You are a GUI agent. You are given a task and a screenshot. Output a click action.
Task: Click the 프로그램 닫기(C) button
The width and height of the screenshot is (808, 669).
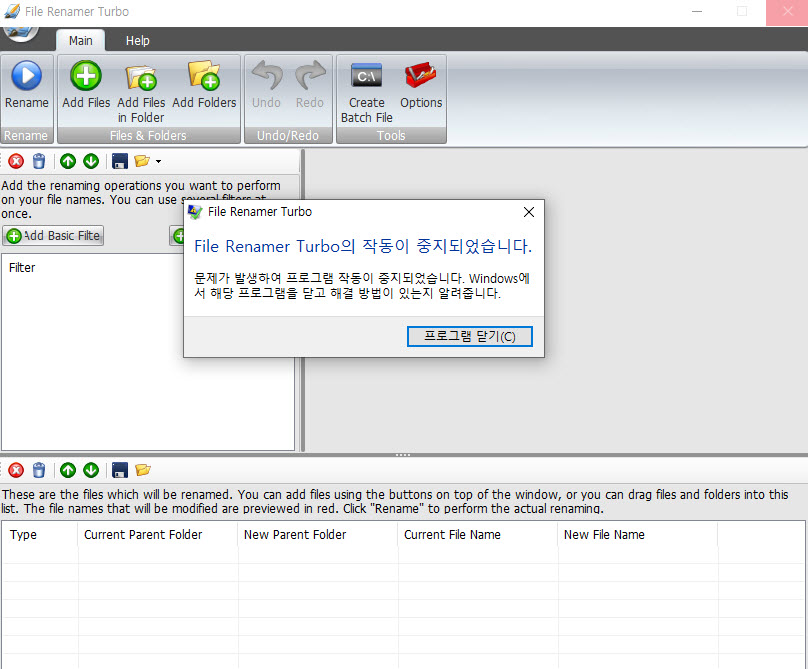(469, 337)
